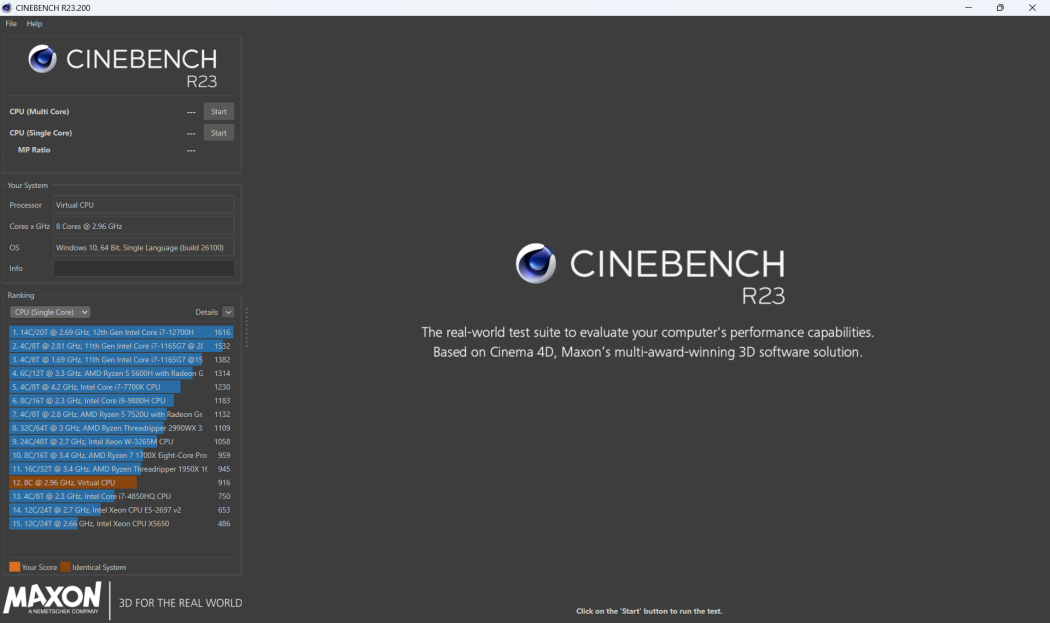The width and height of the screenshot is (1050, 623).
Task: Click the Maxon logo at bottom left
Action: pyautogui.click(x=53, y=598)
